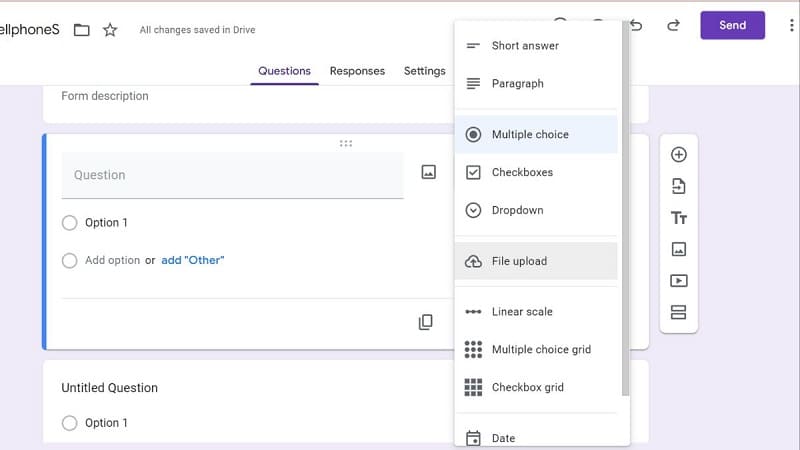Open the Settings tab

pyautogui.click(x=424, y=71)
